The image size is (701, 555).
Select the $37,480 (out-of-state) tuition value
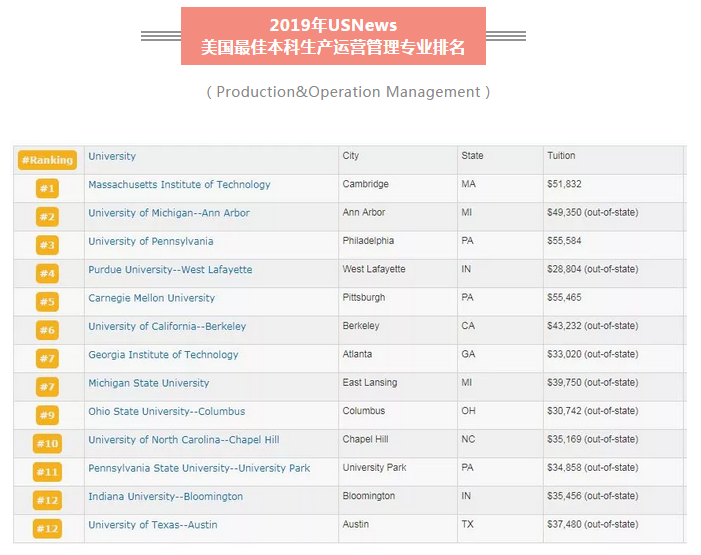coord(593,525)
